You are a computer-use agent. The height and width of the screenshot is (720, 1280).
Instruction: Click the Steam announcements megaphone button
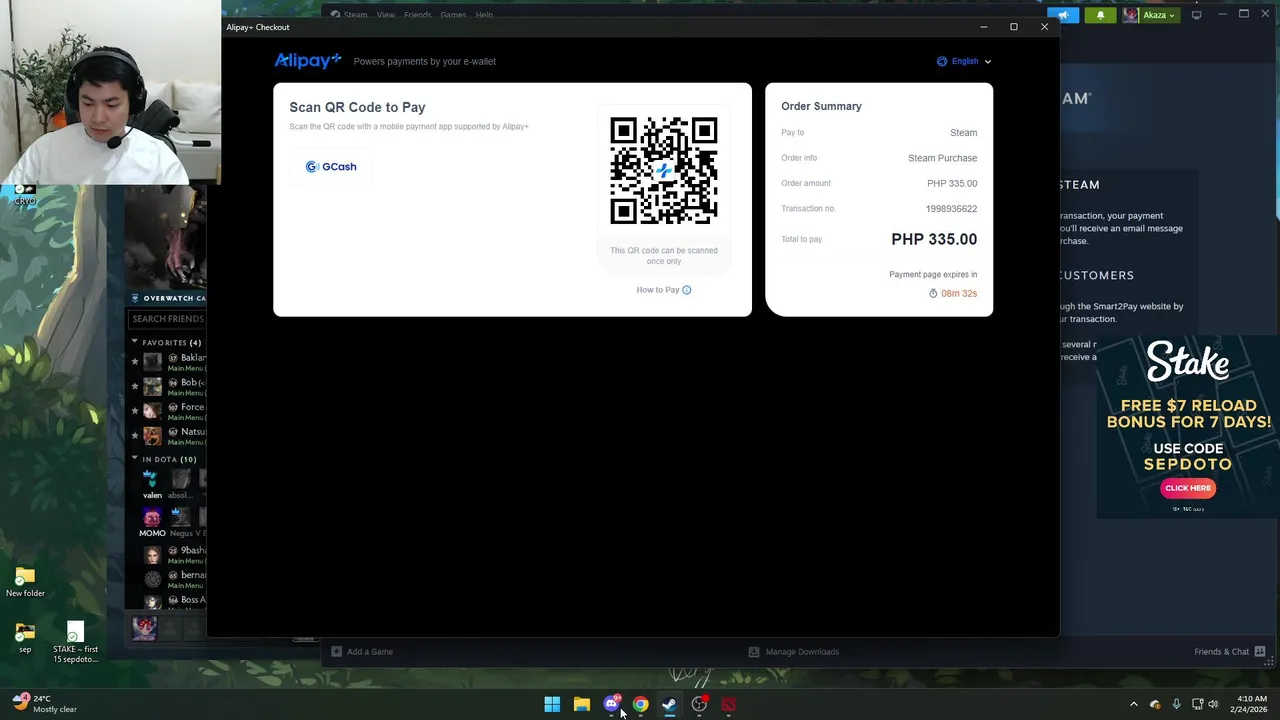tap(1065, 15)
